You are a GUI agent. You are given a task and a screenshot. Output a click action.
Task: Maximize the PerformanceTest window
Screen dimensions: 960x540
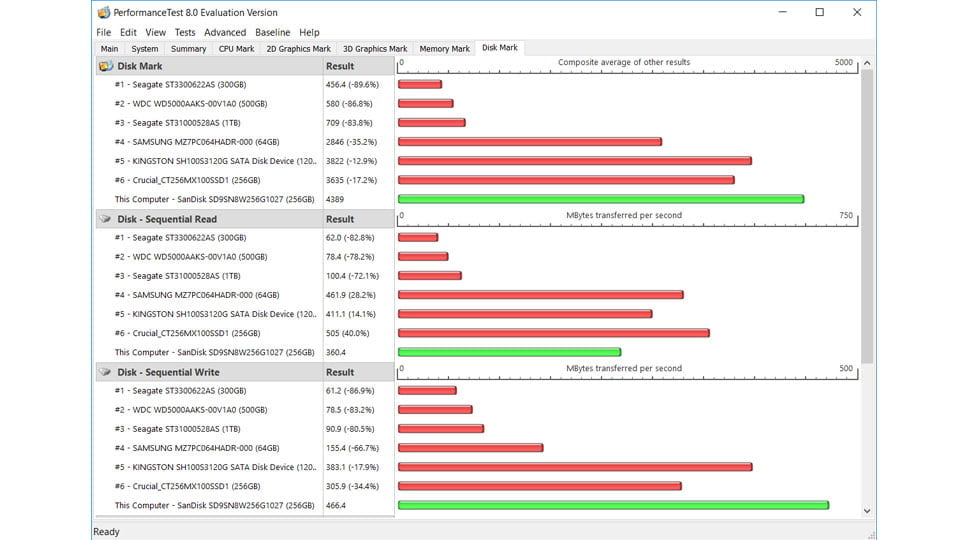(x=819, y=13)
